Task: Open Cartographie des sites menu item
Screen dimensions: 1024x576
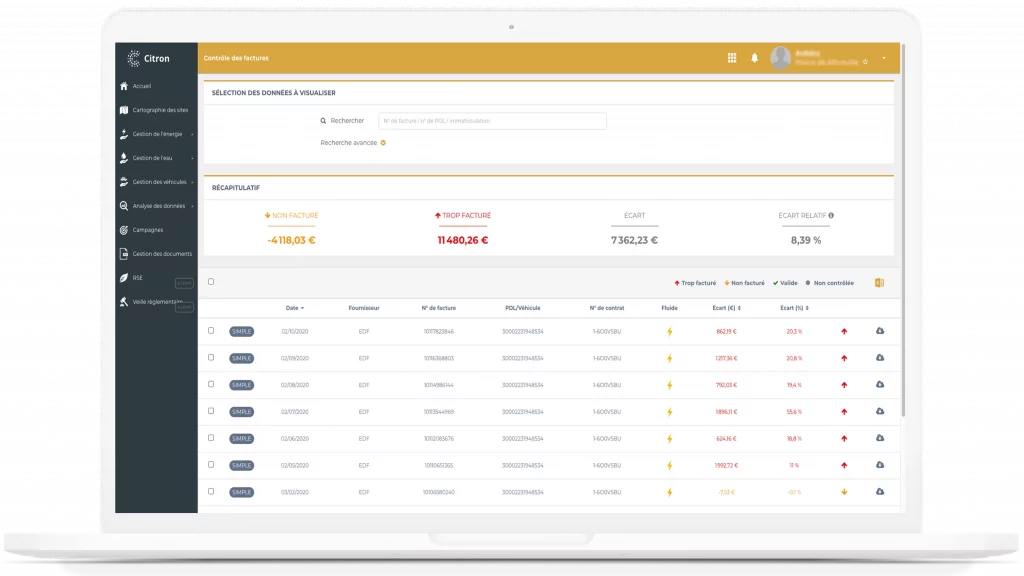Action: pyautogui.click(x=158, y=110)
